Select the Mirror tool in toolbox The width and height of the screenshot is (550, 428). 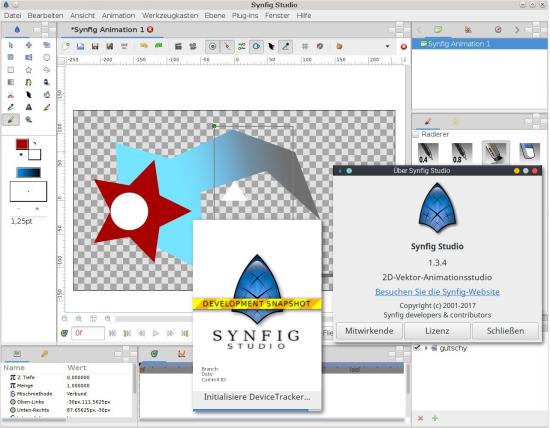tap(29, 57)
